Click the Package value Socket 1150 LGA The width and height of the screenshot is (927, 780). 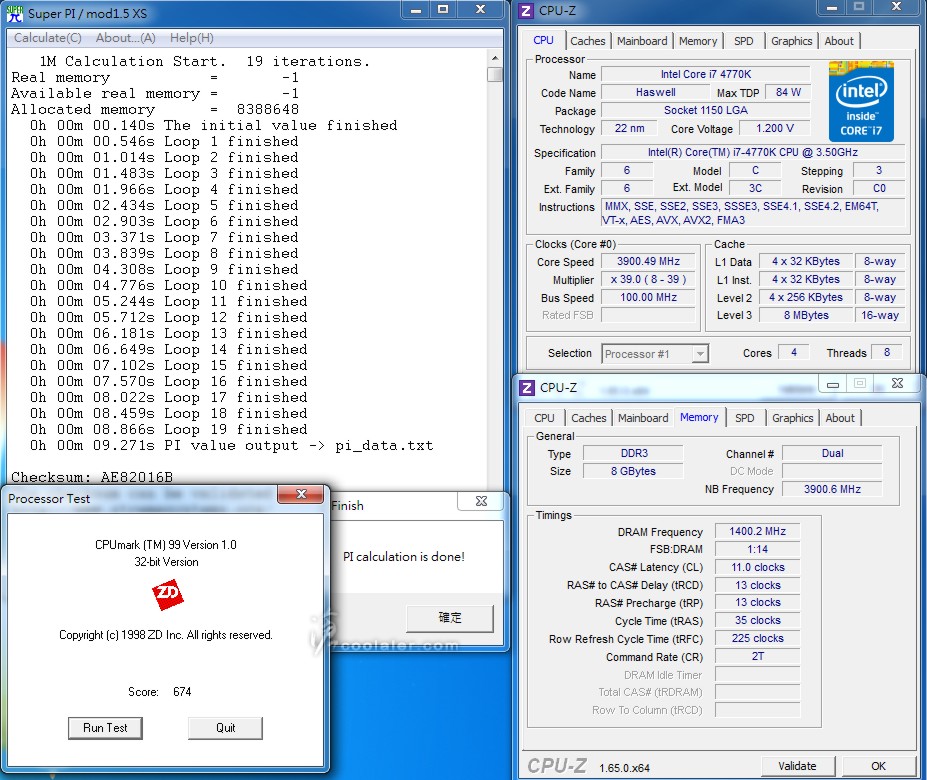705,111
